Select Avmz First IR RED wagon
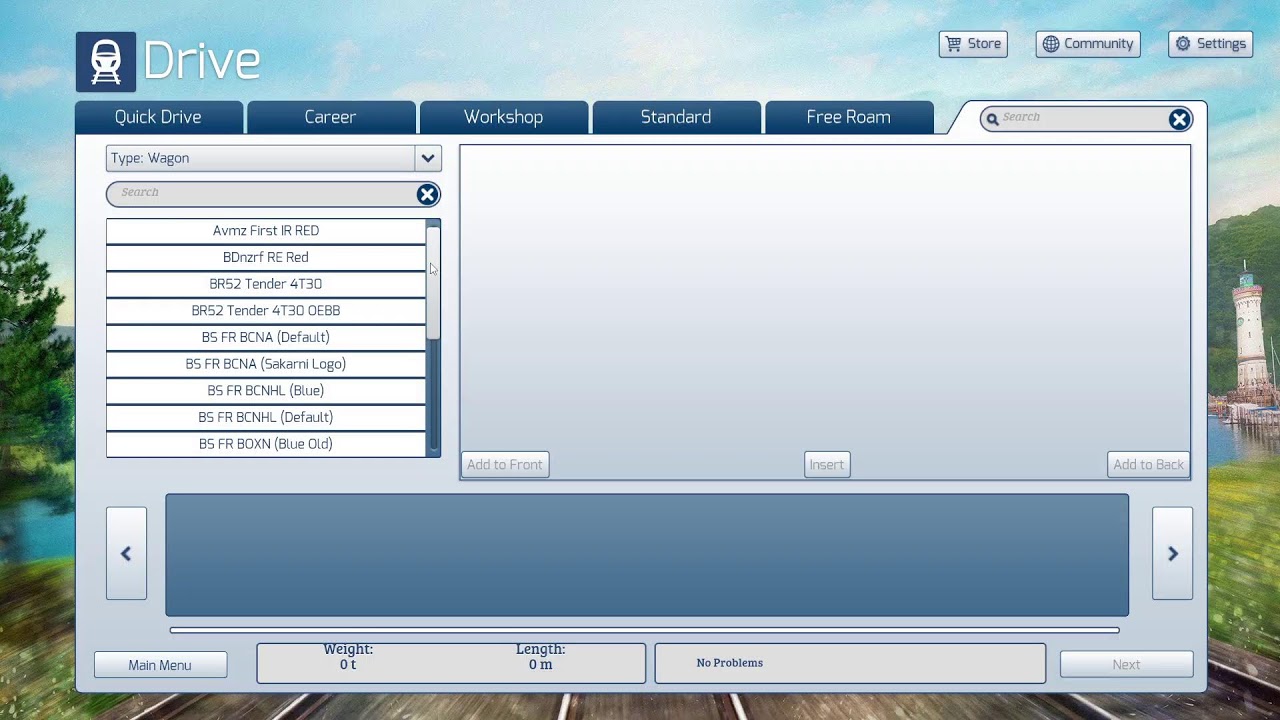 tap(265, 231)
